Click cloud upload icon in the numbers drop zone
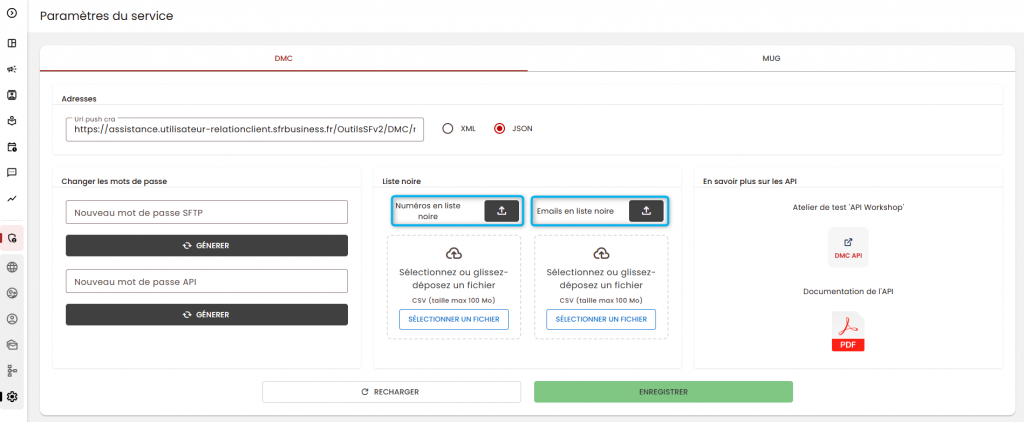 tap(454, 253)
